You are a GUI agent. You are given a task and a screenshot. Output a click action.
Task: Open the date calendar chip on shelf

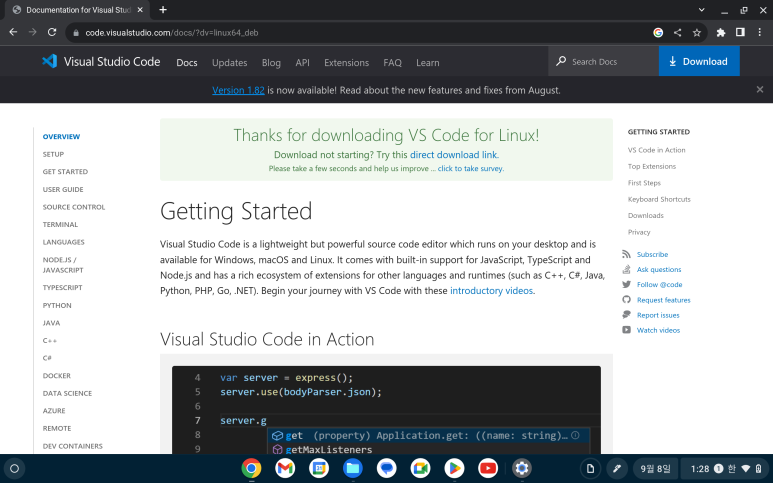click(655, 469)
